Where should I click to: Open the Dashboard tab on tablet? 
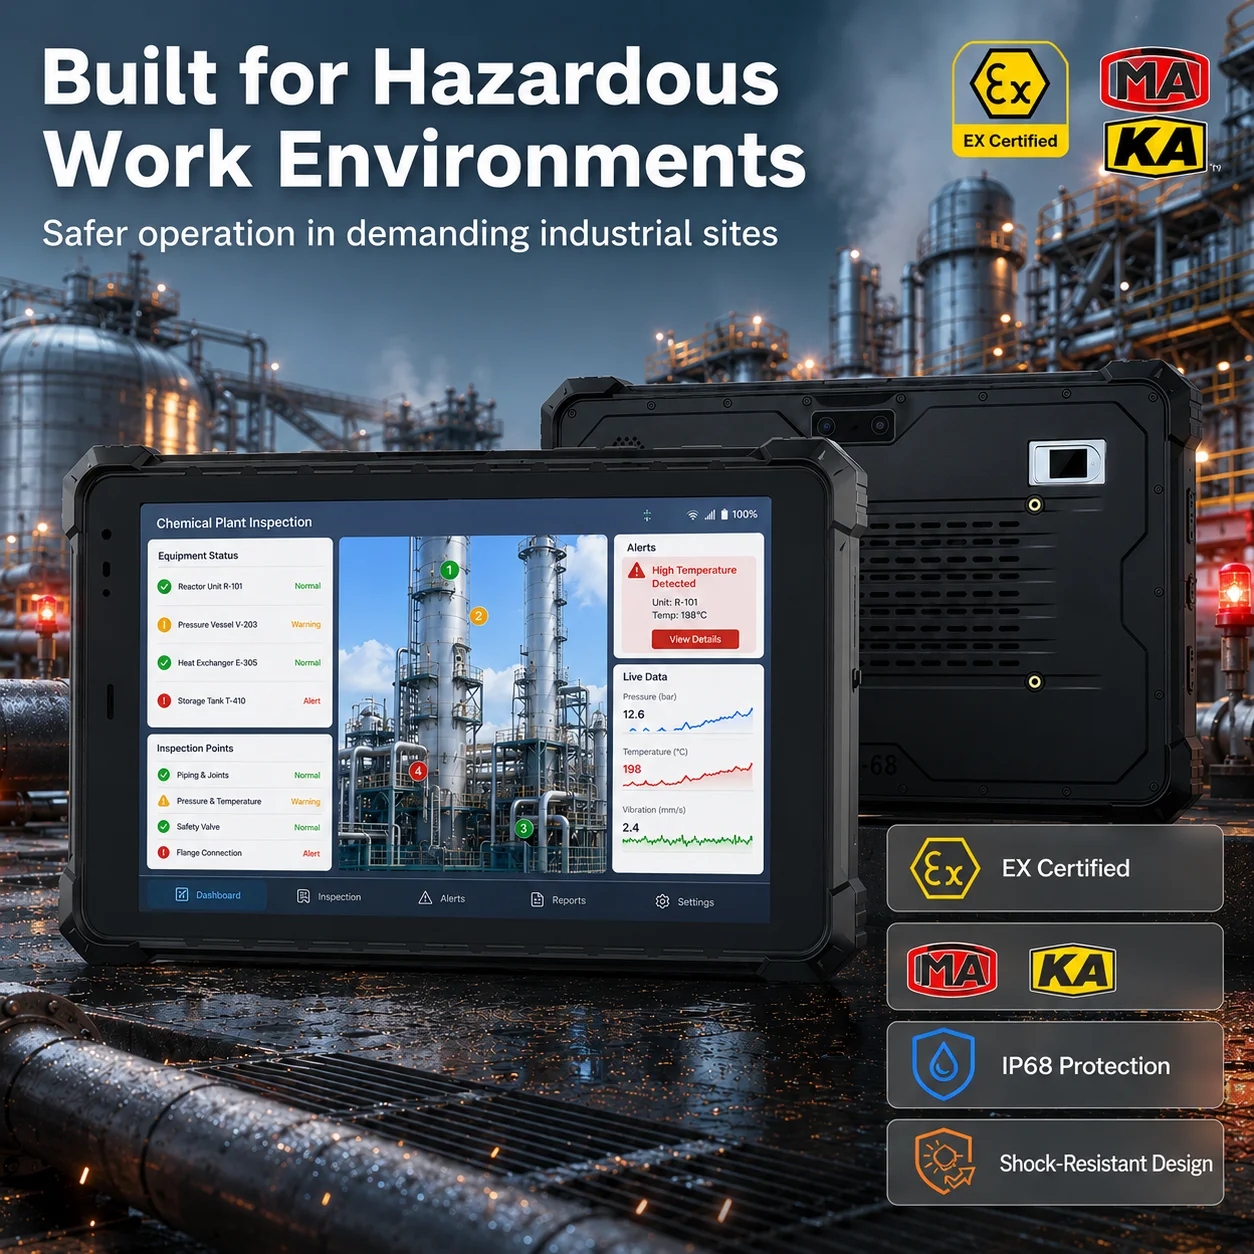coord(207,895)
